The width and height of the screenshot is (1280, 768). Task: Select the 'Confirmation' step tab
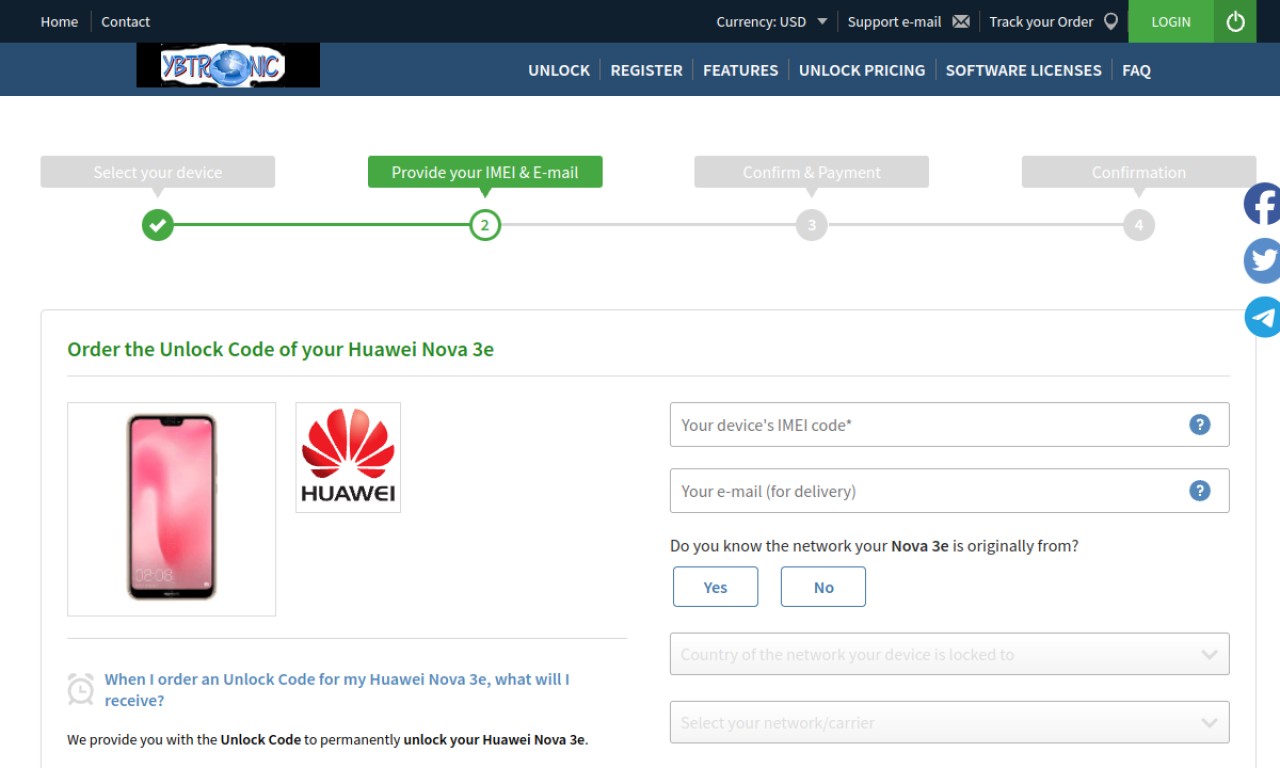[1139, 172]
